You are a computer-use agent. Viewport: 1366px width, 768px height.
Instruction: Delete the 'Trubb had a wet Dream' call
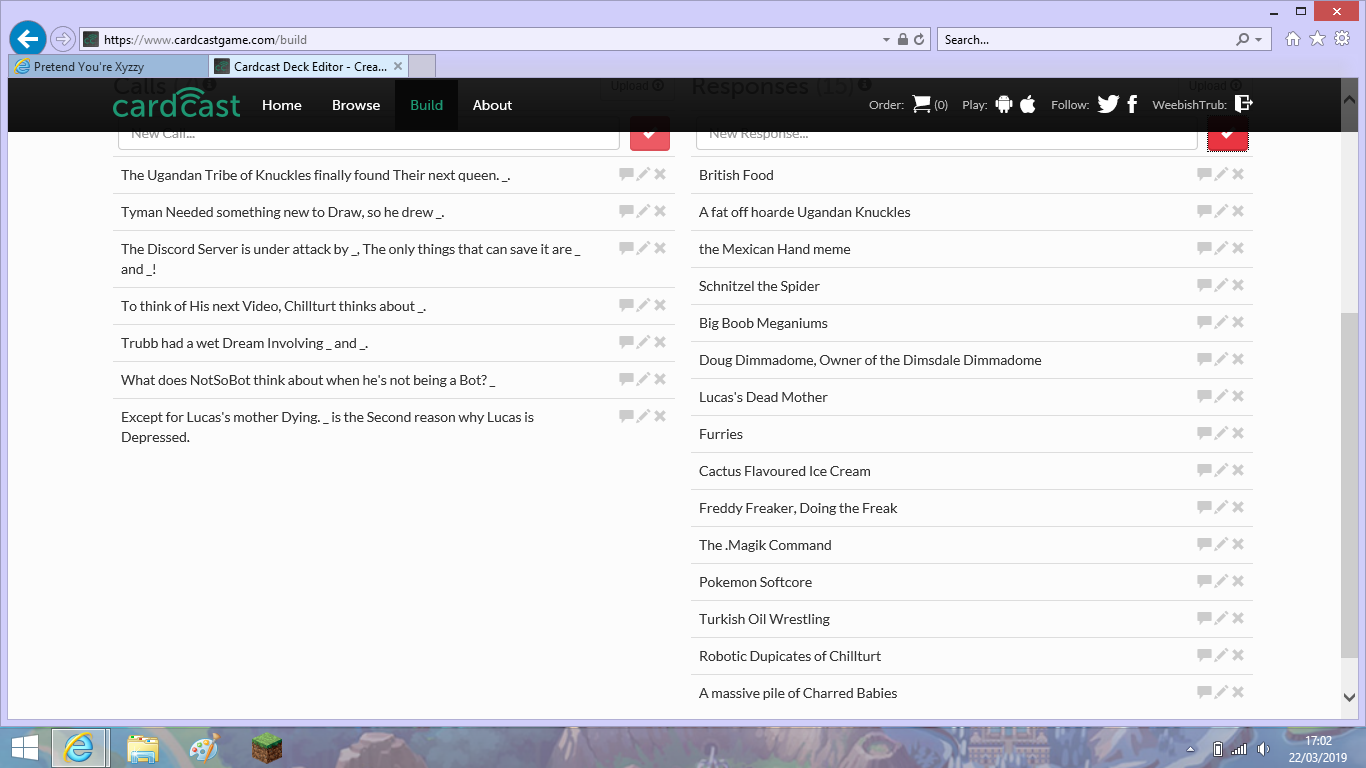660,342
